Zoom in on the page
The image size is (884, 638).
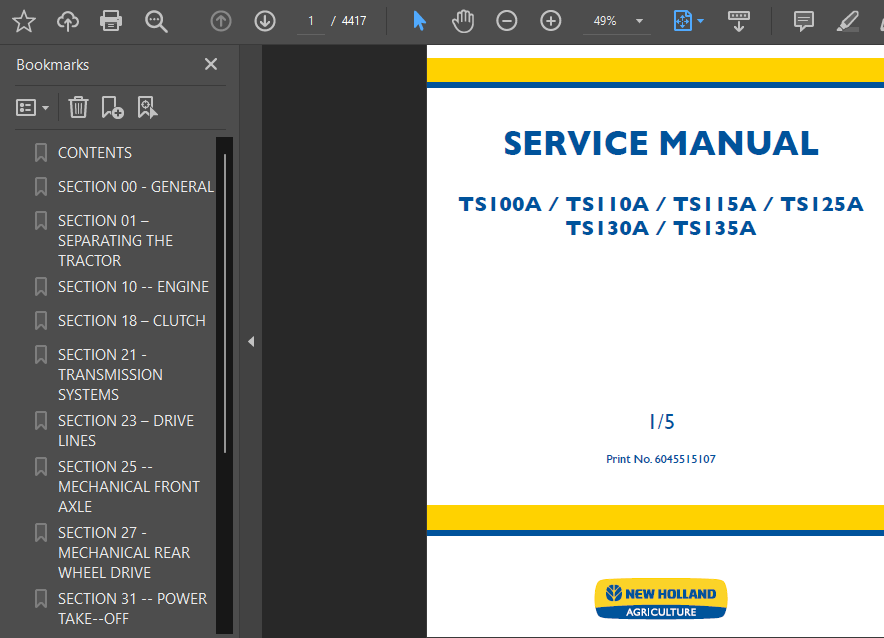tap(550, 20)
